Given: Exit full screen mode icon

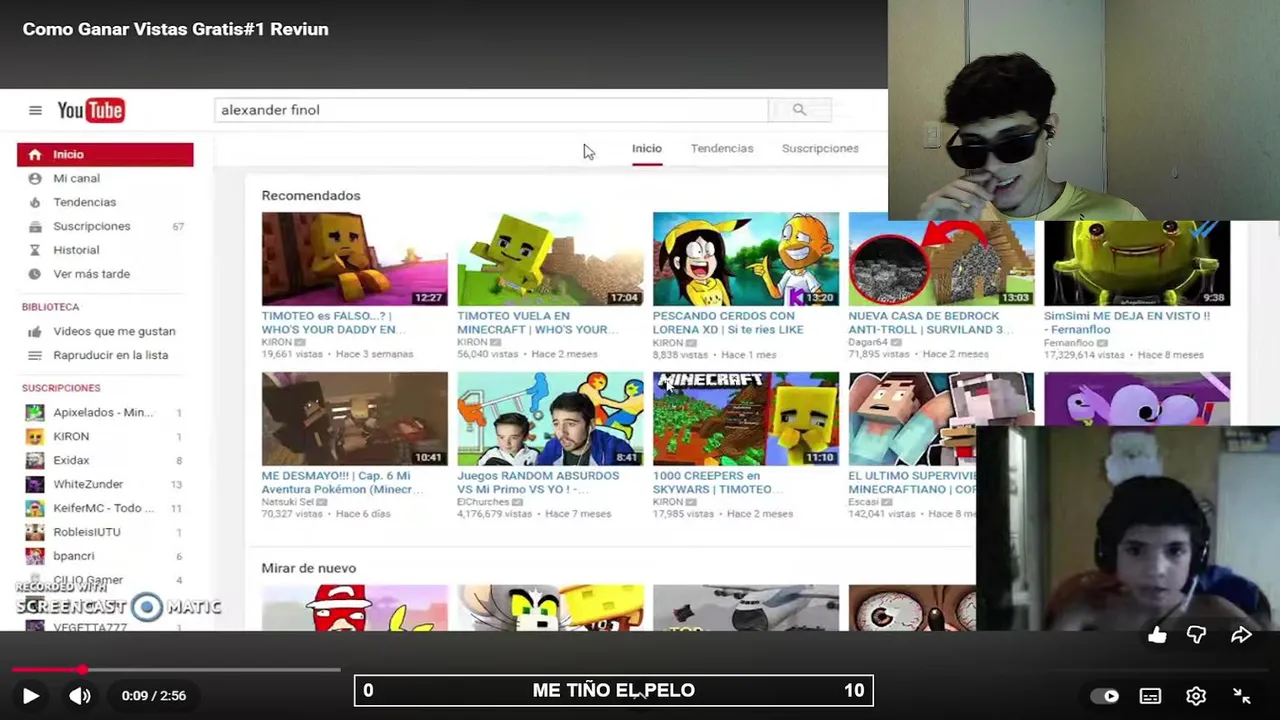Looking at the screenshot, I should point(1242,696).
